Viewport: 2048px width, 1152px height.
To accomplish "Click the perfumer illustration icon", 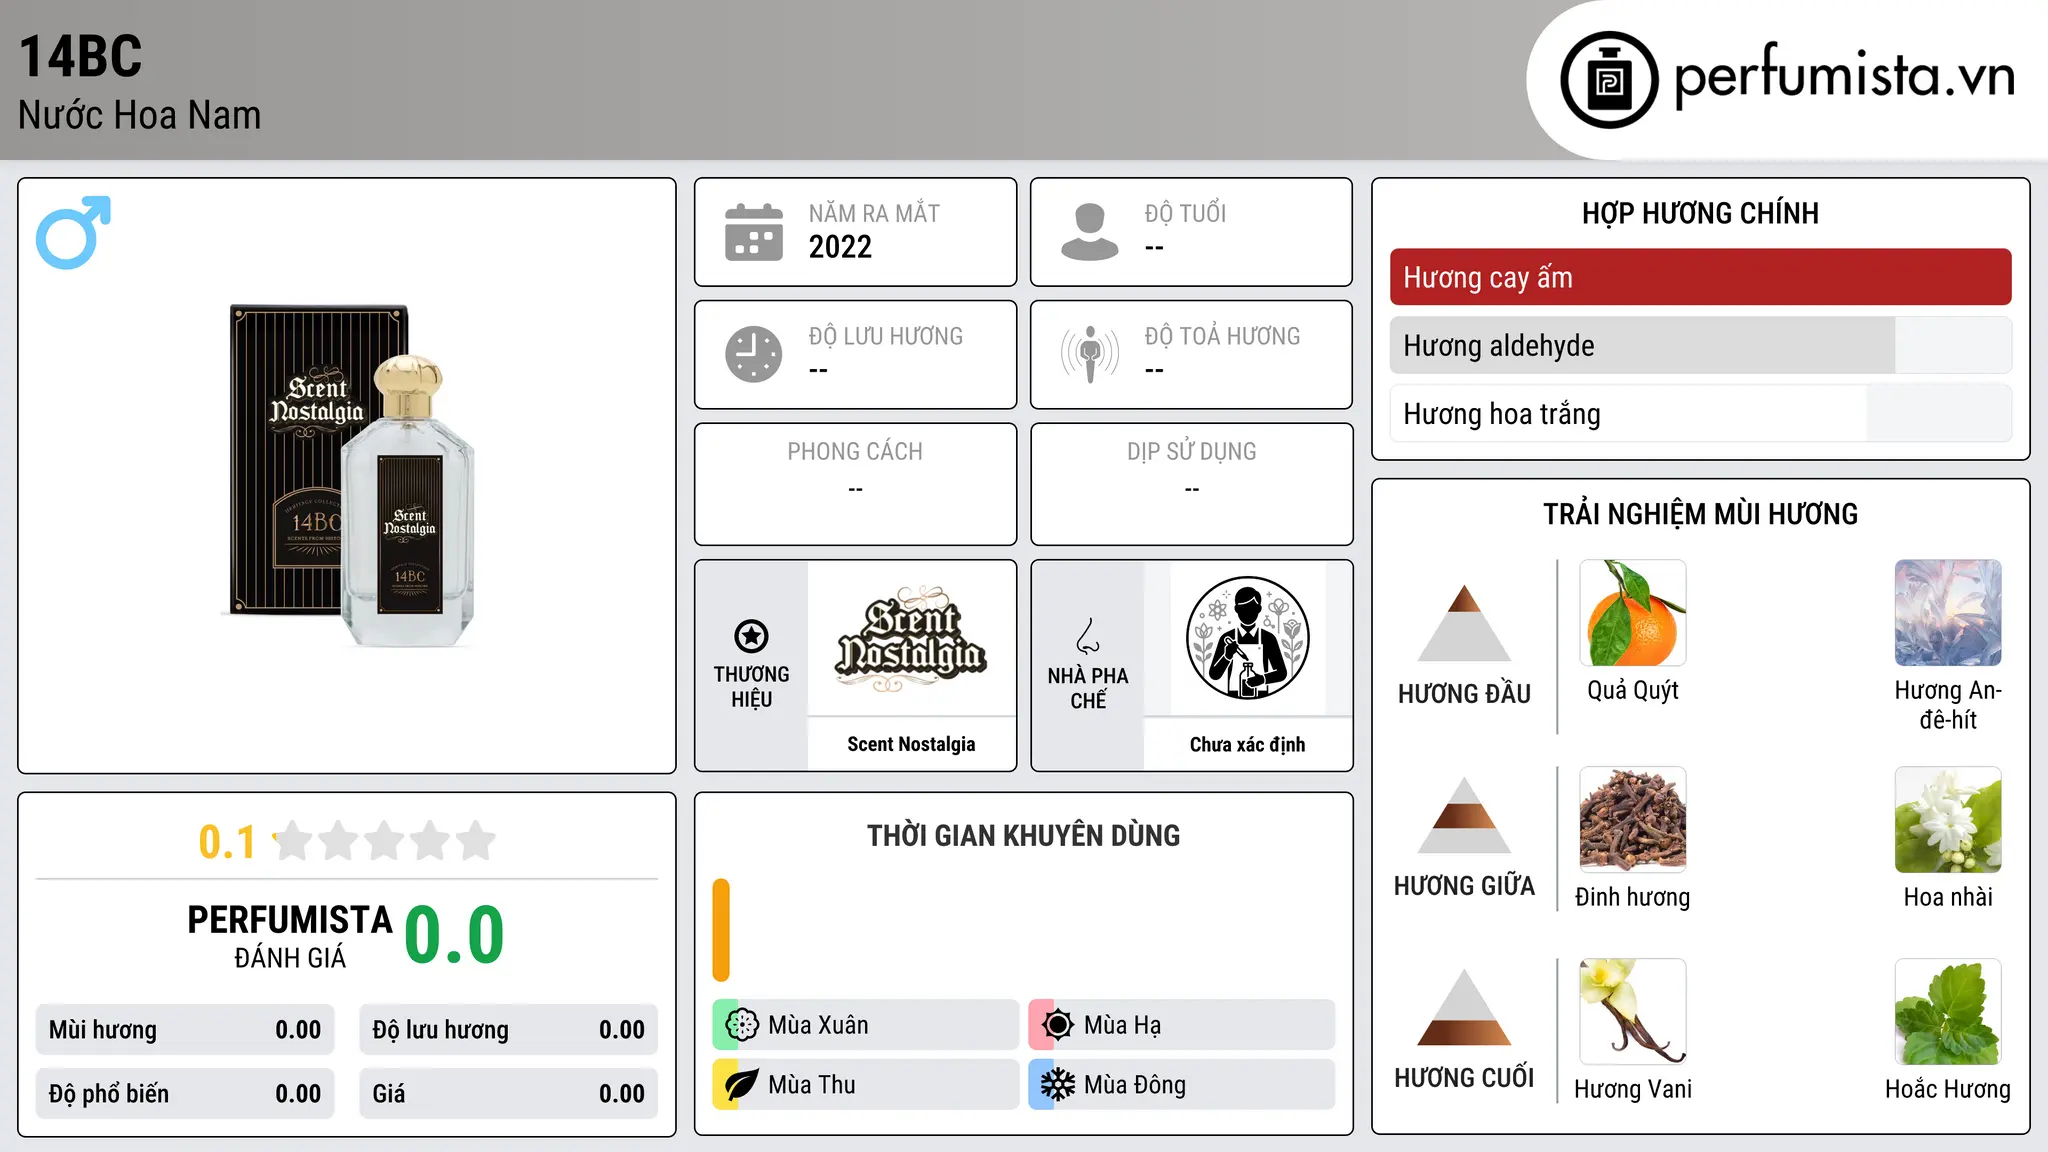I will (x=1247, y=638).
